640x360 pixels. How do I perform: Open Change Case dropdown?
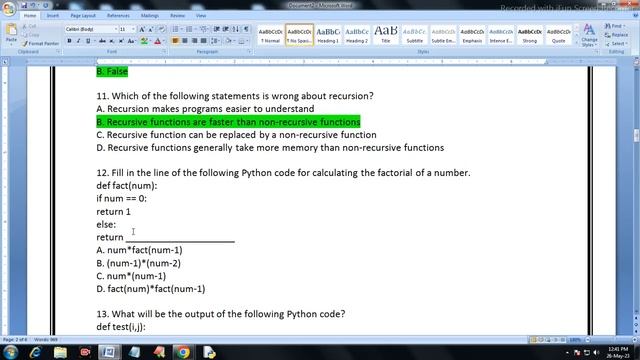pyautogui.click(x=131, y=41)
